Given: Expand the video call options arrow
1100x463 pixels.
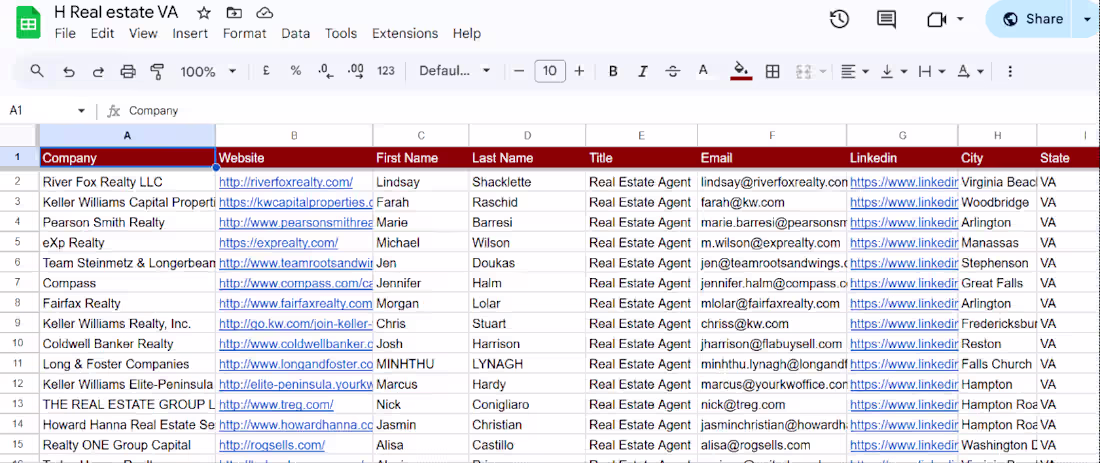Looking at the screenshot, I should (960, 19).
